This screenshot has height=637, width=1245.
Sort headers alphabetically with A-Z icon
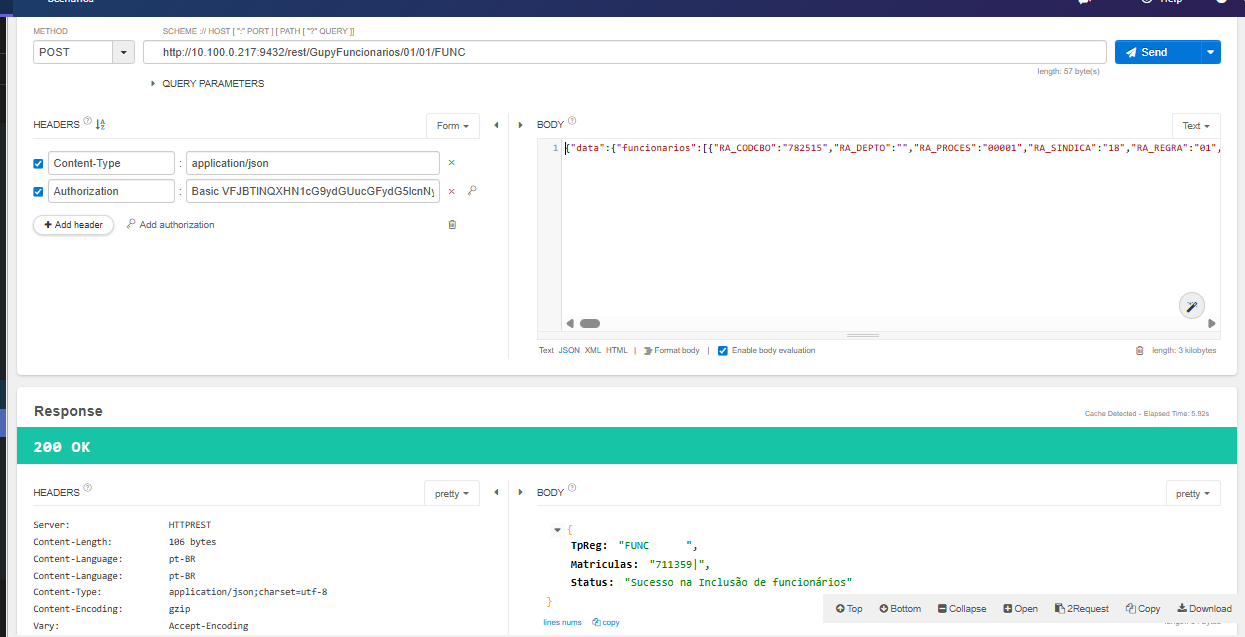(x=100, y=125)
